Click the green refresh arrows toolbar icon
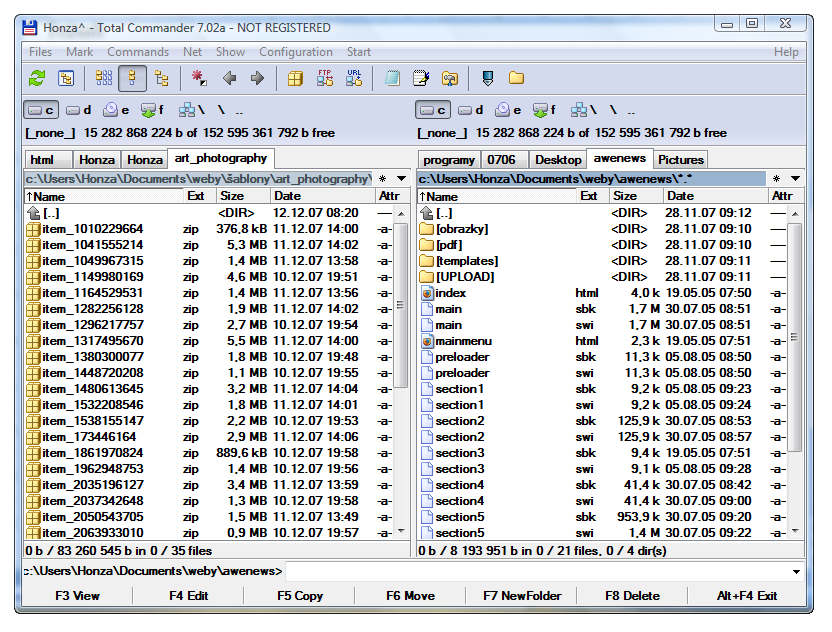The image size is (832, 632). click(37, 79)
